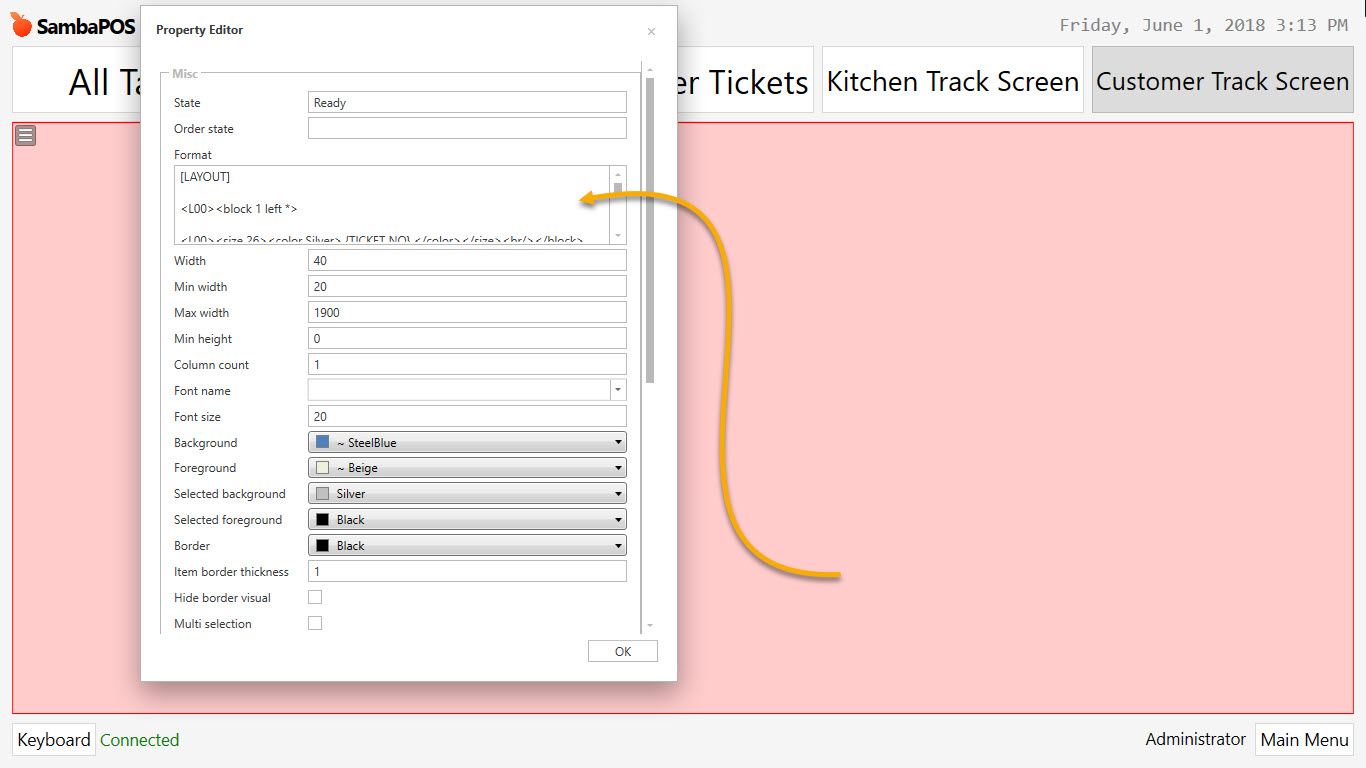This screenshot has width=1366, height=768.
Task: Enable the Hide border visual checkbox
Action: (x=315, y=596)
